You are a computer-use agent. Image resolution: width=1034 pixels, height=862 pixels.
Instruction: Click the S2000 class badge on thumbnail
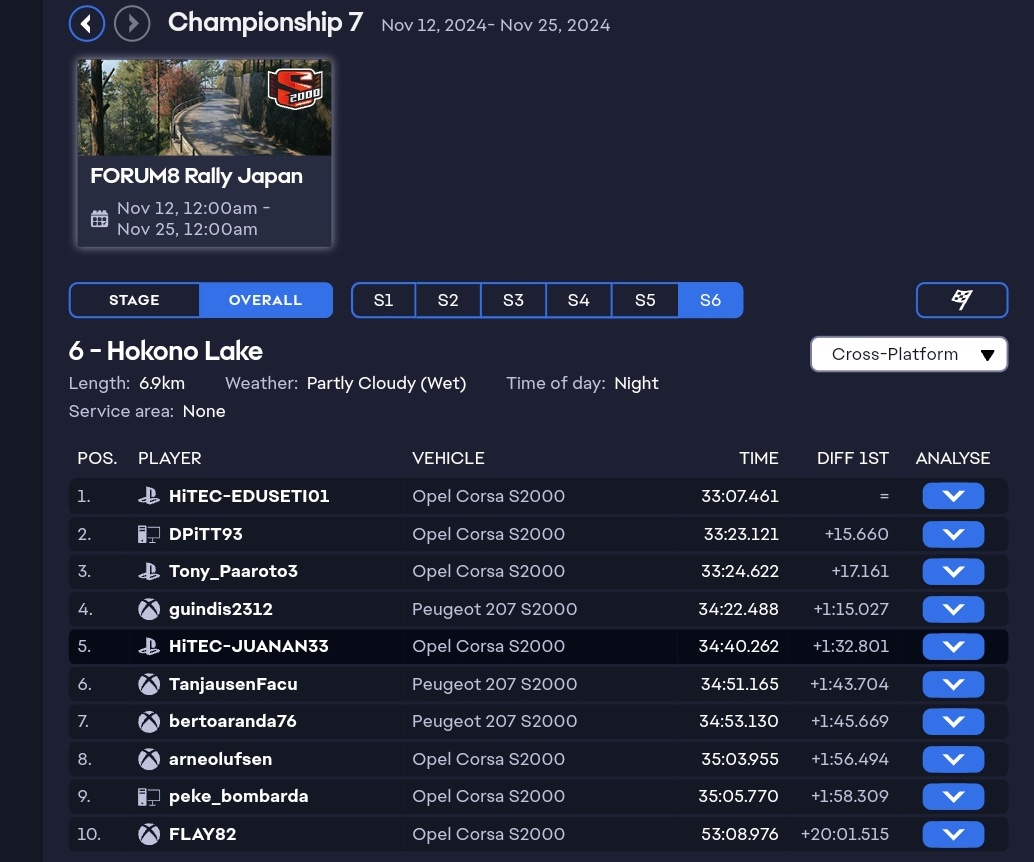(295, 88)
